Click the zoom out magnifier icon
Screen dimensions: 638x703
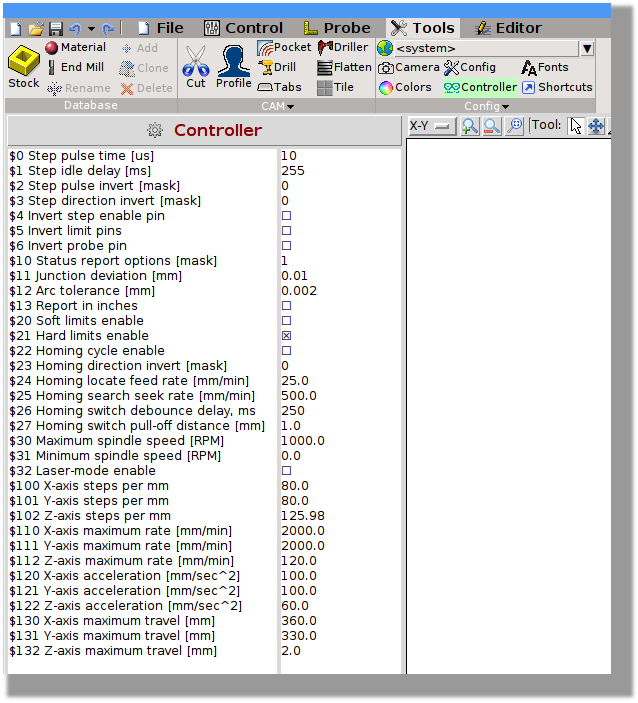pyautogui.click(x=492, y=126)
